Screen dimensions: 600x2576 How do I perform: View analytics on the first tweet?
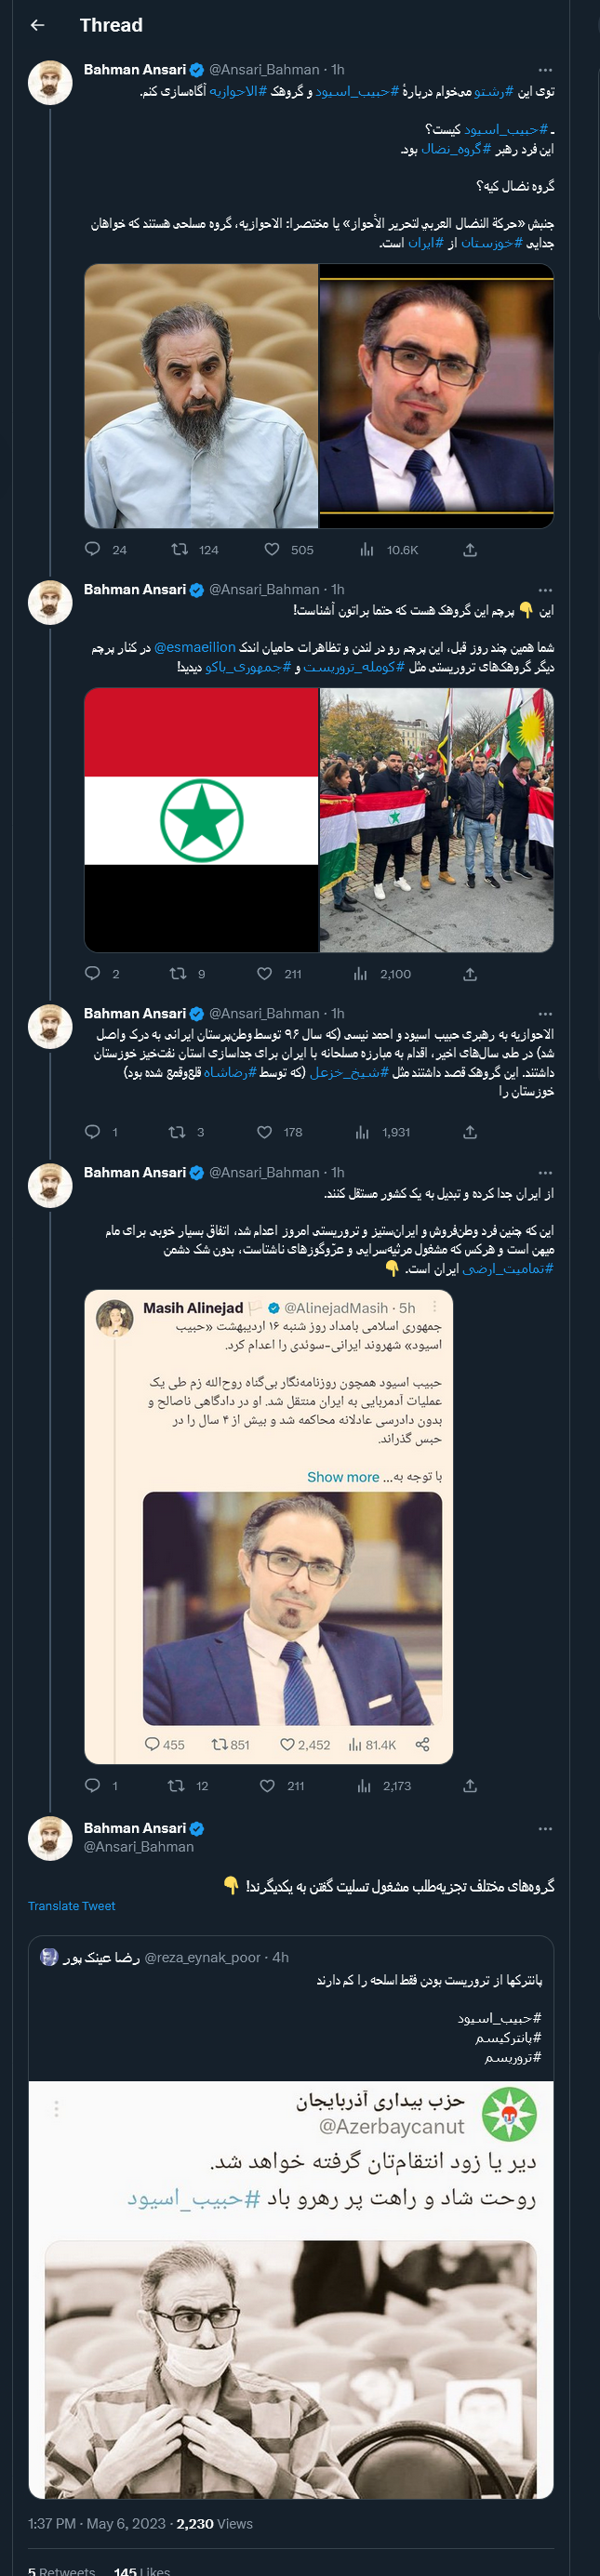coord(366,549)
